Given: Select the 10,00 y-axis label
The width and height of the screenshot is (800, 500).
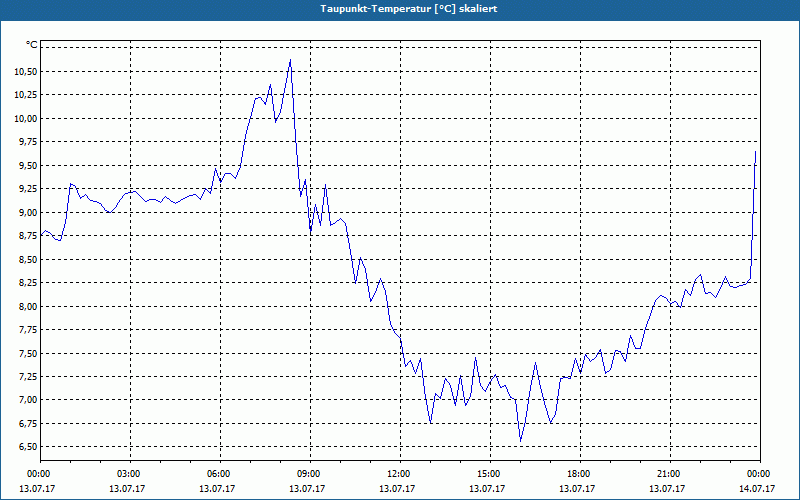Looking at the screenshot, I should pyautogui.click(x=26, y=118).
